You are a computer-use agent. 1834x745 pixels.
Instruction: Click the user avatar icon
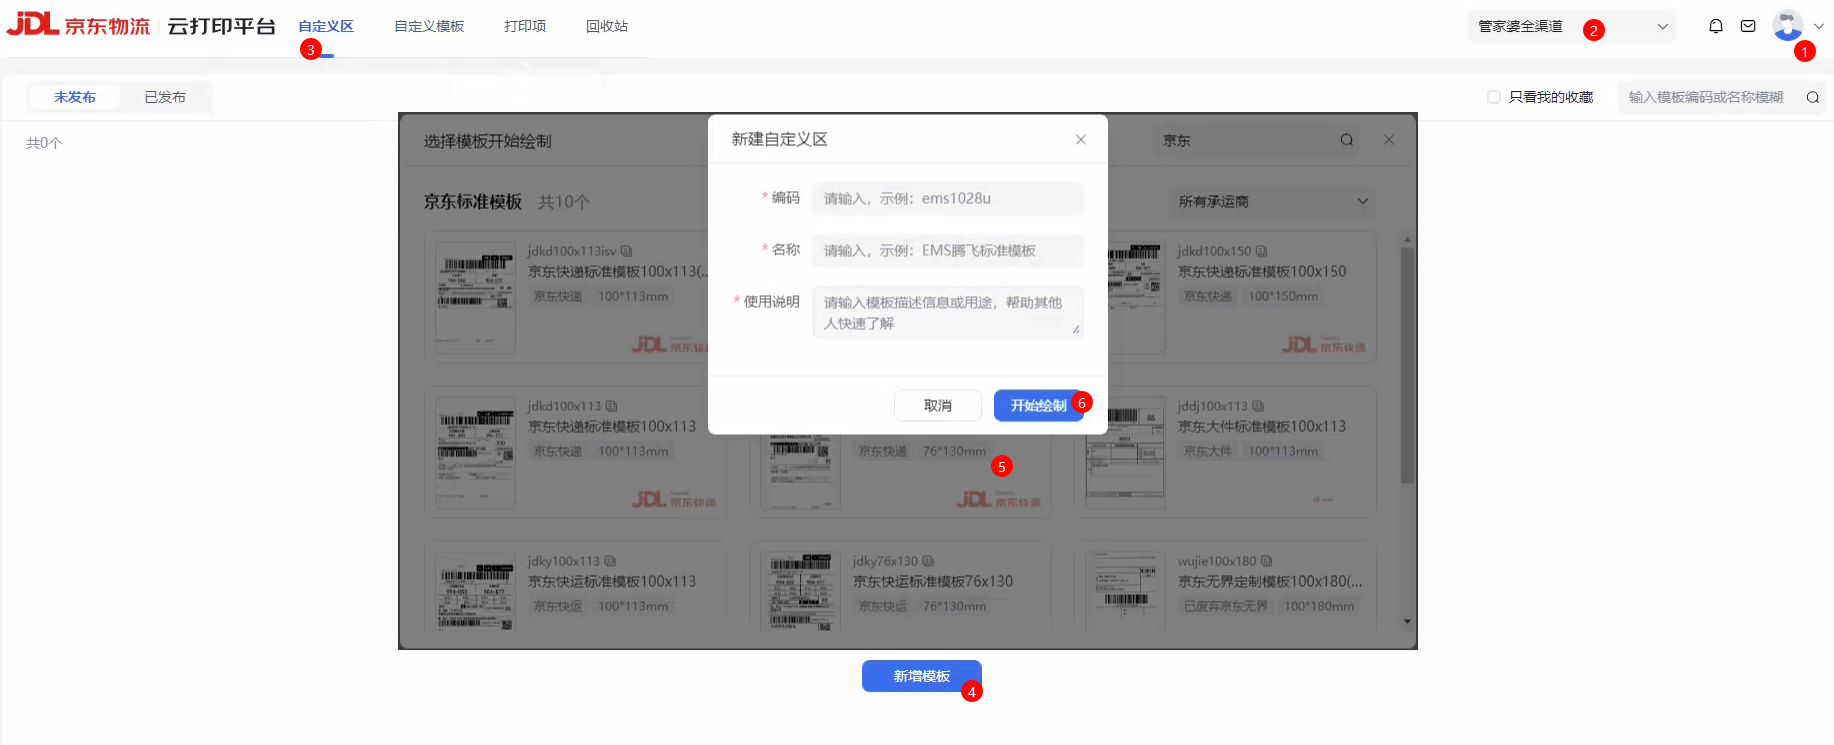[1787, 25]
